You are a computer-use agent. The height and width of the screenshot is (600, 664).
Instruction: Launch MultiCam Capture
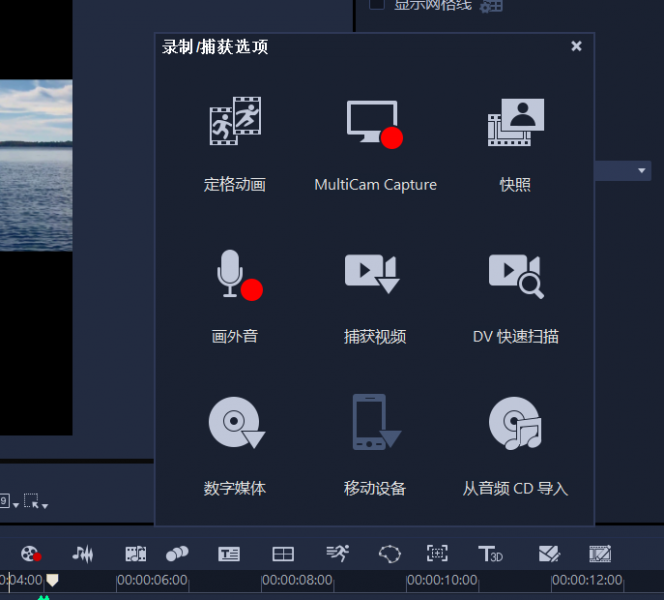(x=375, y=144)
